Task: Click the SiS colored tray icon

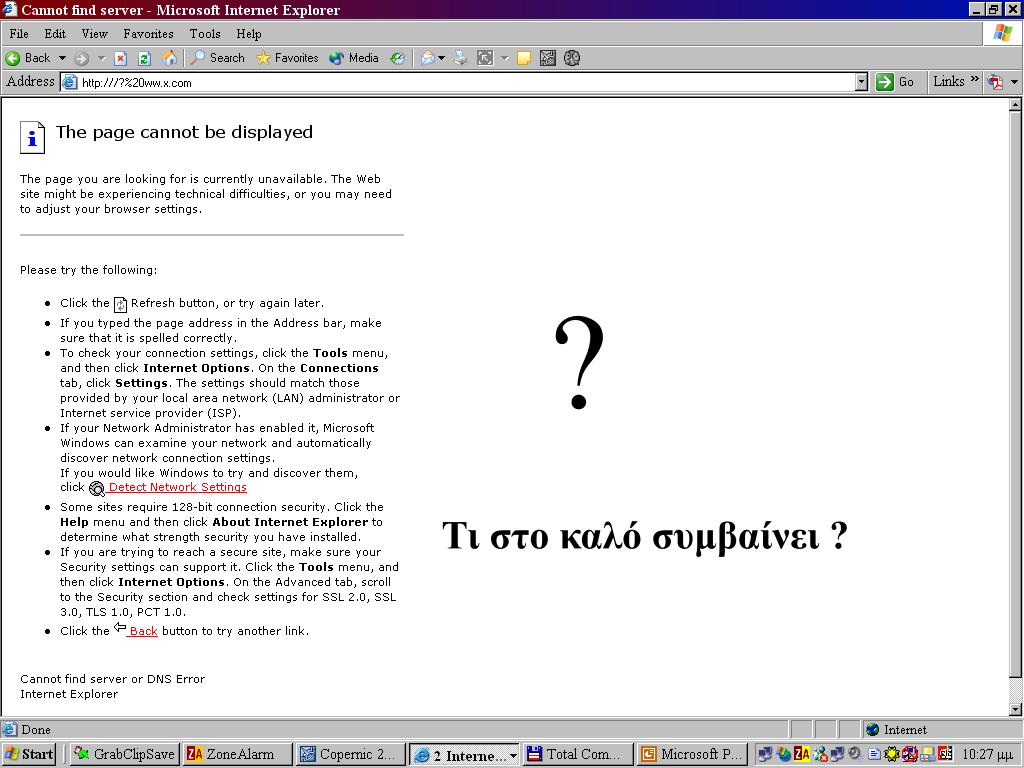Action: (945, 754)
